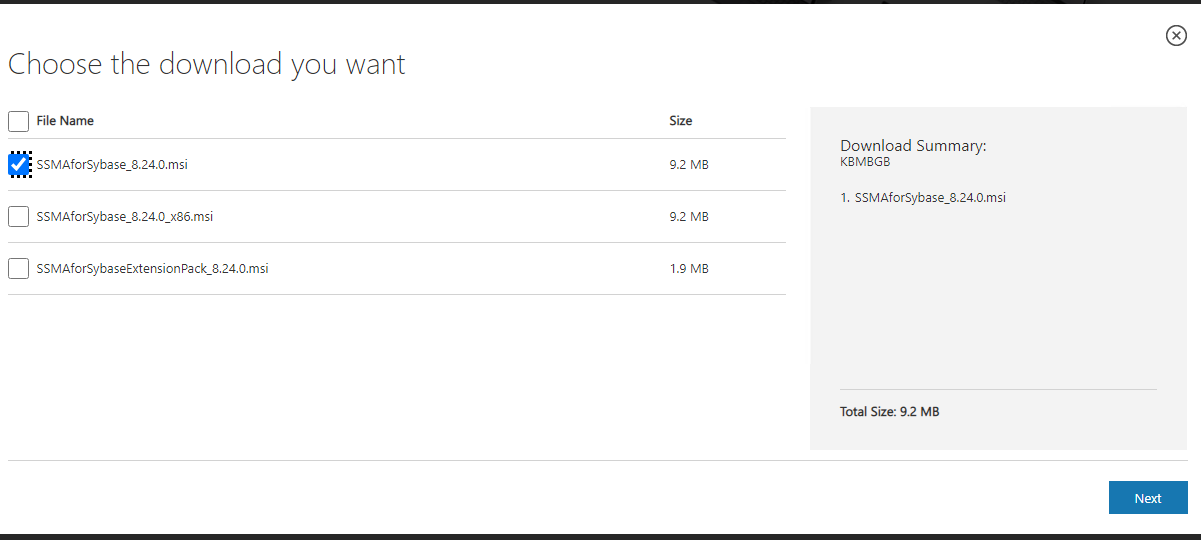
Task: Select the SSMAforSybase_8.24.0_x86.msi file name label
Action: 124,216
